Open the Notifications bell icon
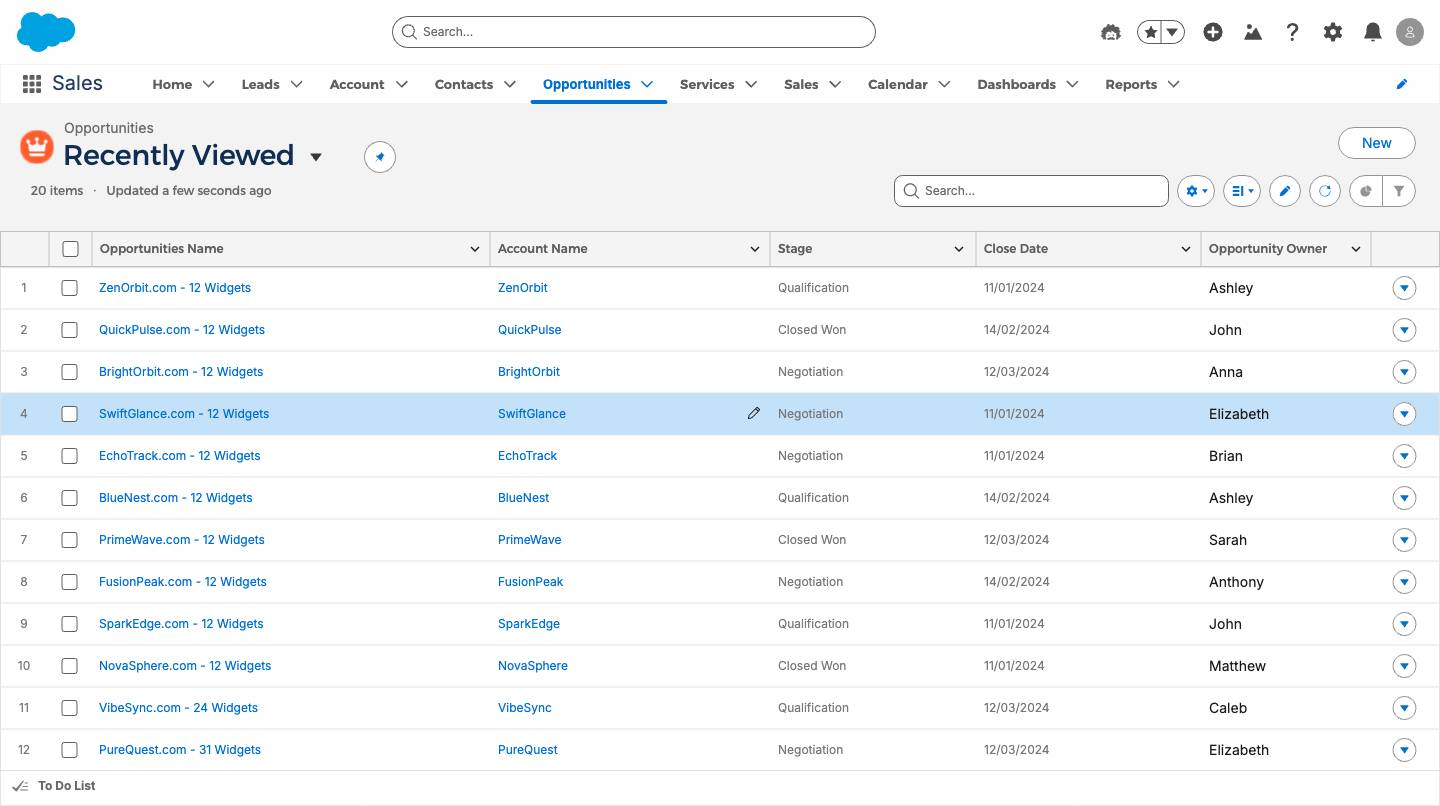1440x806 pixels. (x=1373, y=32)
